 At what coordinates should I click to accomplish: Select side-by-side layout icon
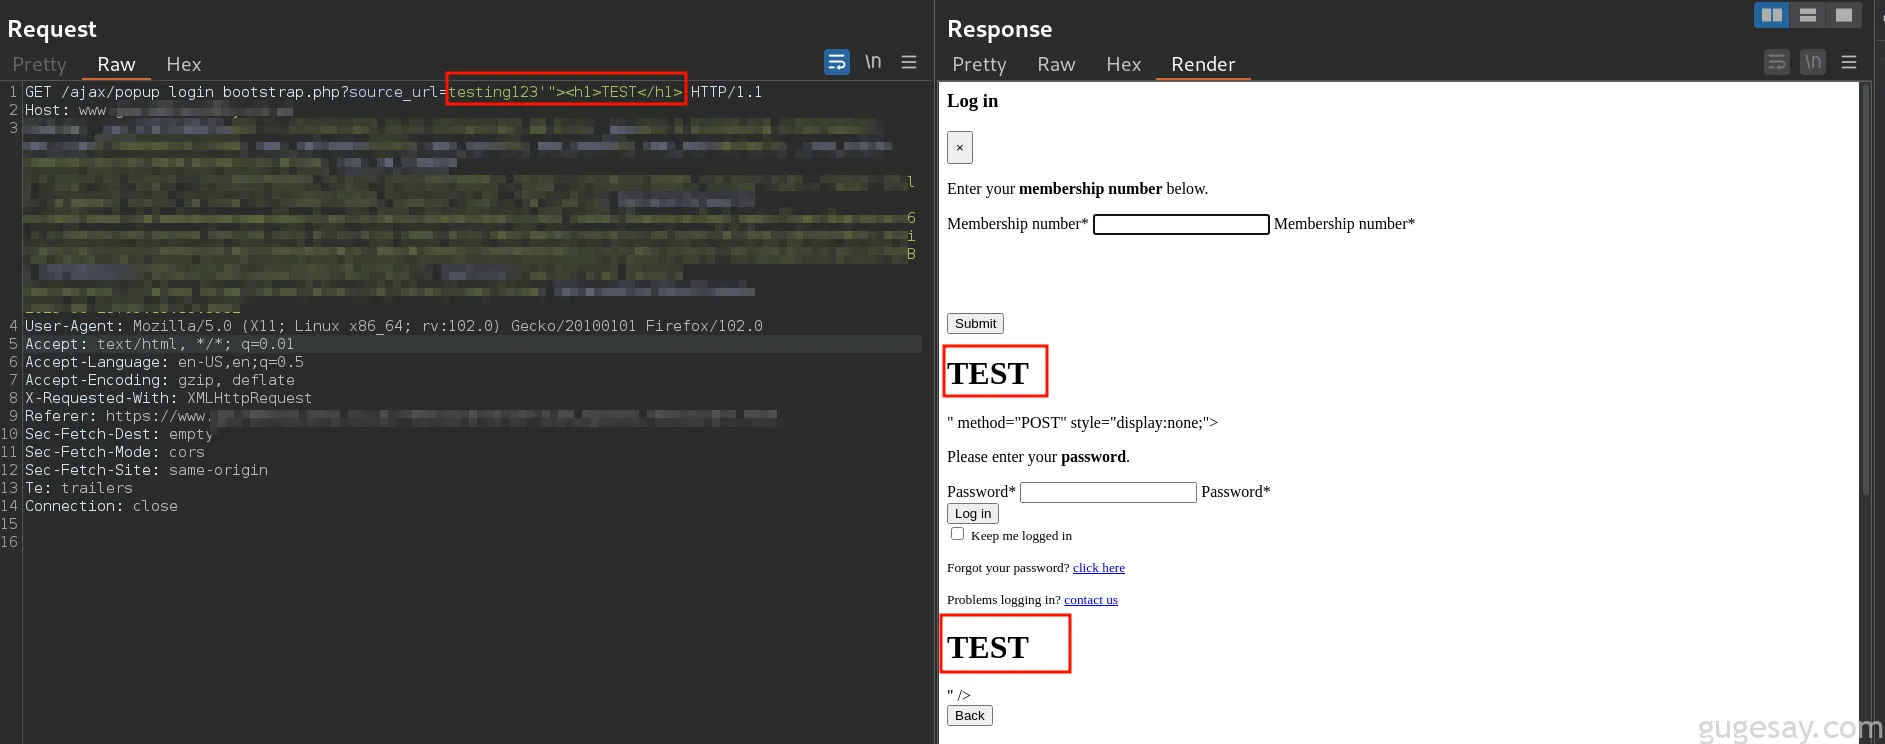1772,14
